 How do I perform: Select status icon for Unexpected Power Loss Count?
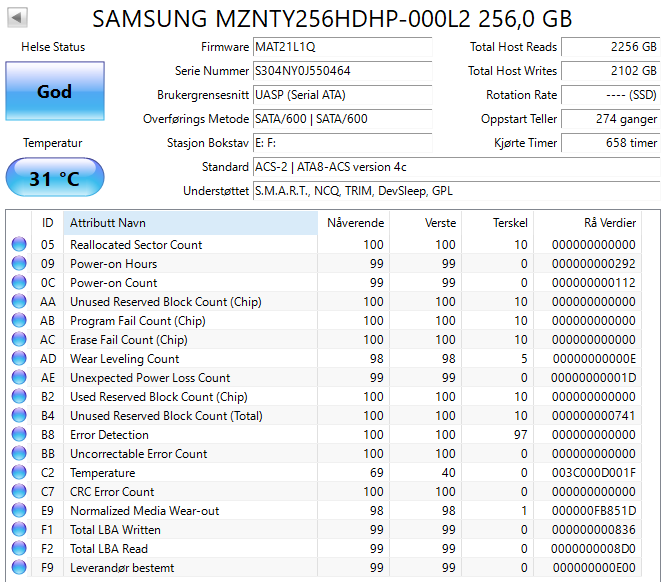(19, 377)
